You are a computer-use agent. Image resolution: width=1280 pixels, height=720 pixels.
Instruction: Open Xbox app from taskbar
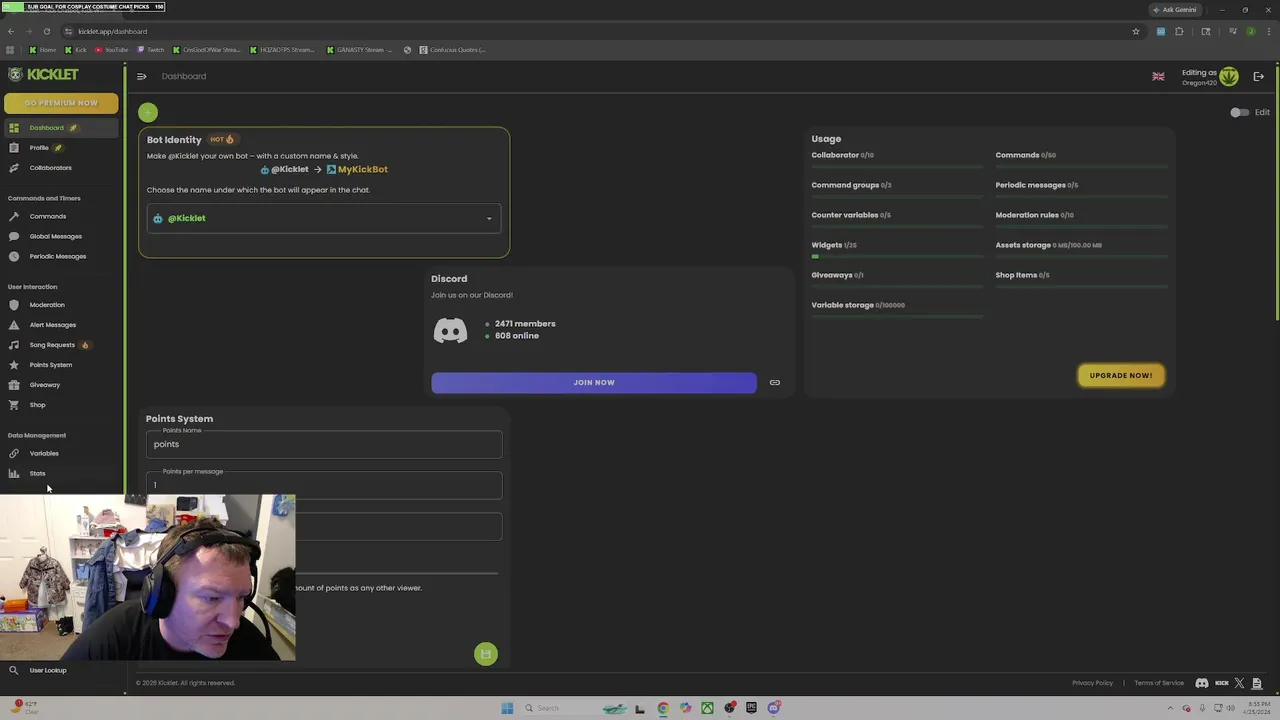pos(707,708)
